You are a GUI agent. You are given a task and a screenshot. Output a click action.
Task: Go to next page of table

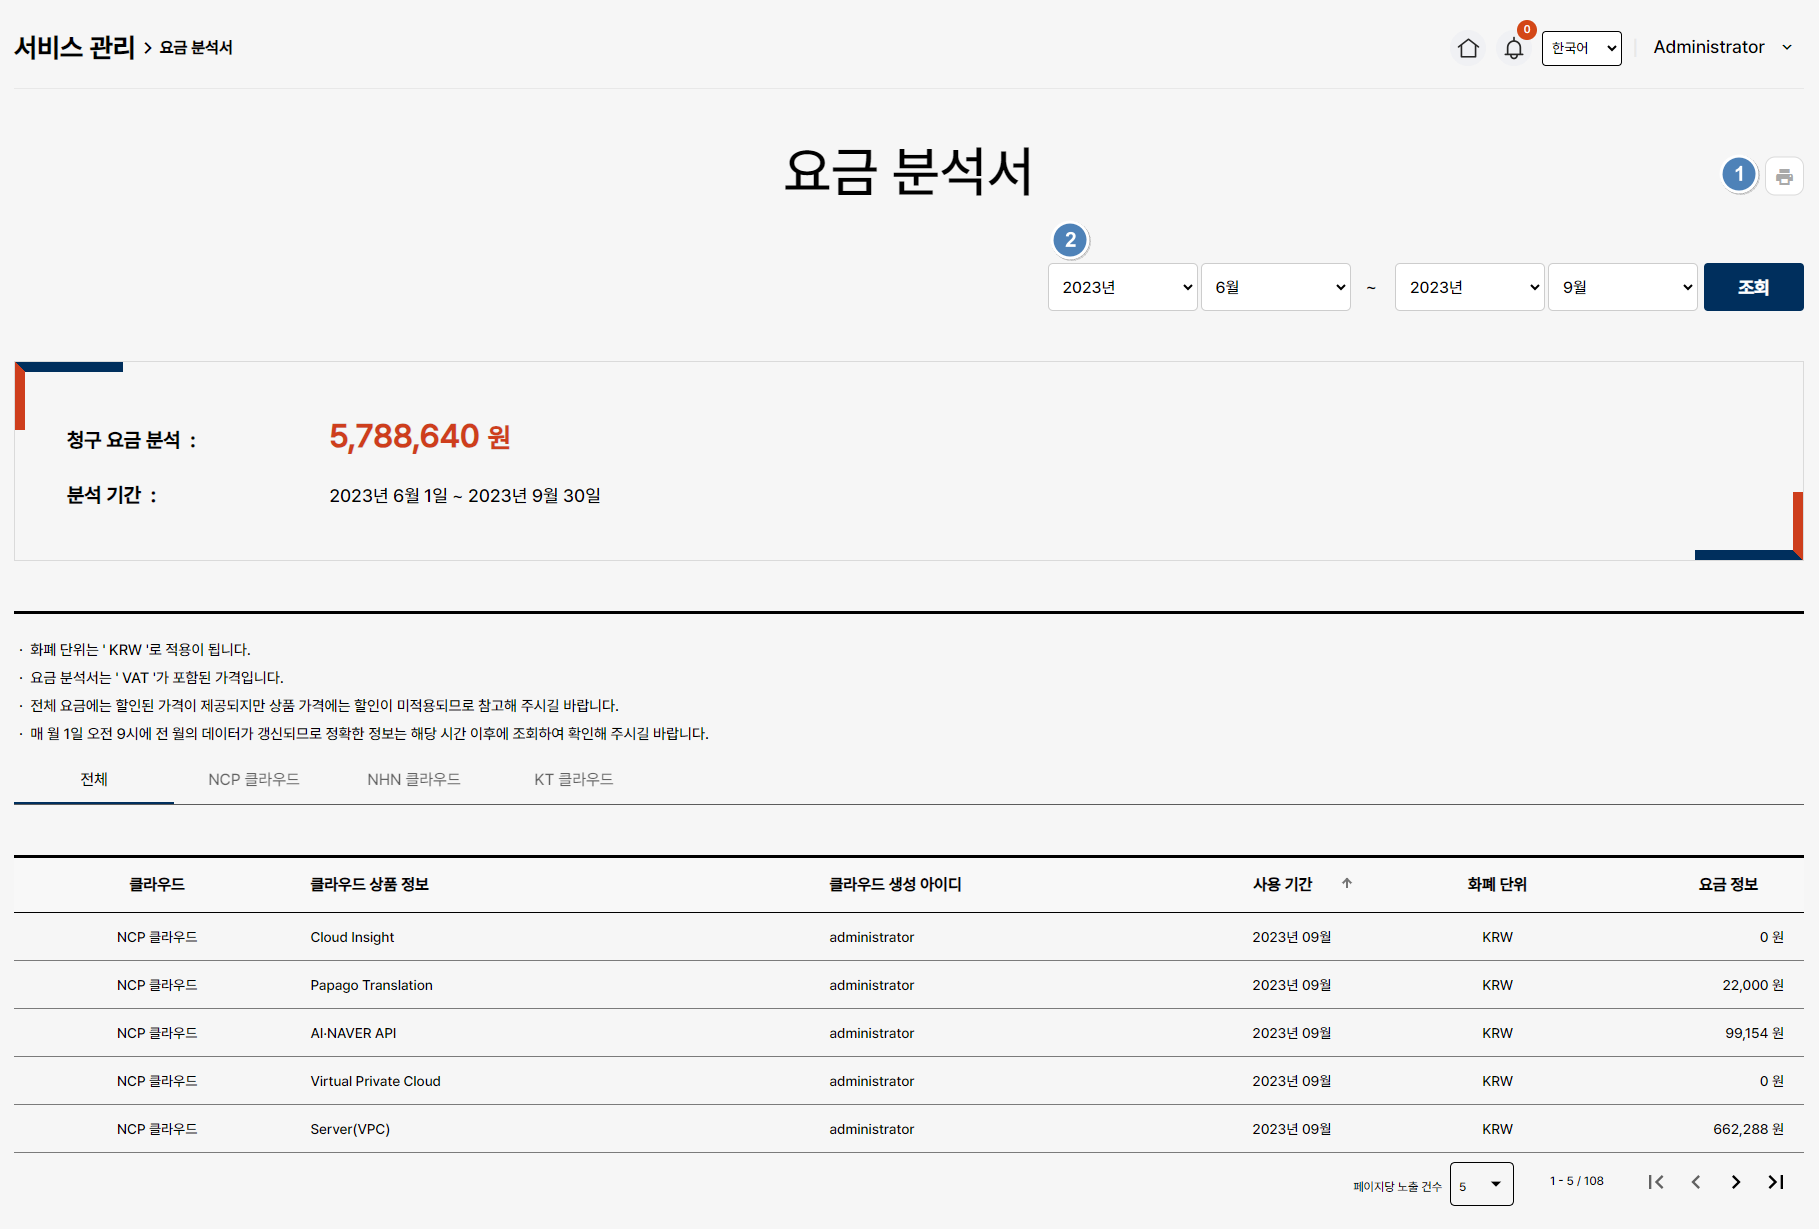pyautogui.click(x=1736, y=1182)
